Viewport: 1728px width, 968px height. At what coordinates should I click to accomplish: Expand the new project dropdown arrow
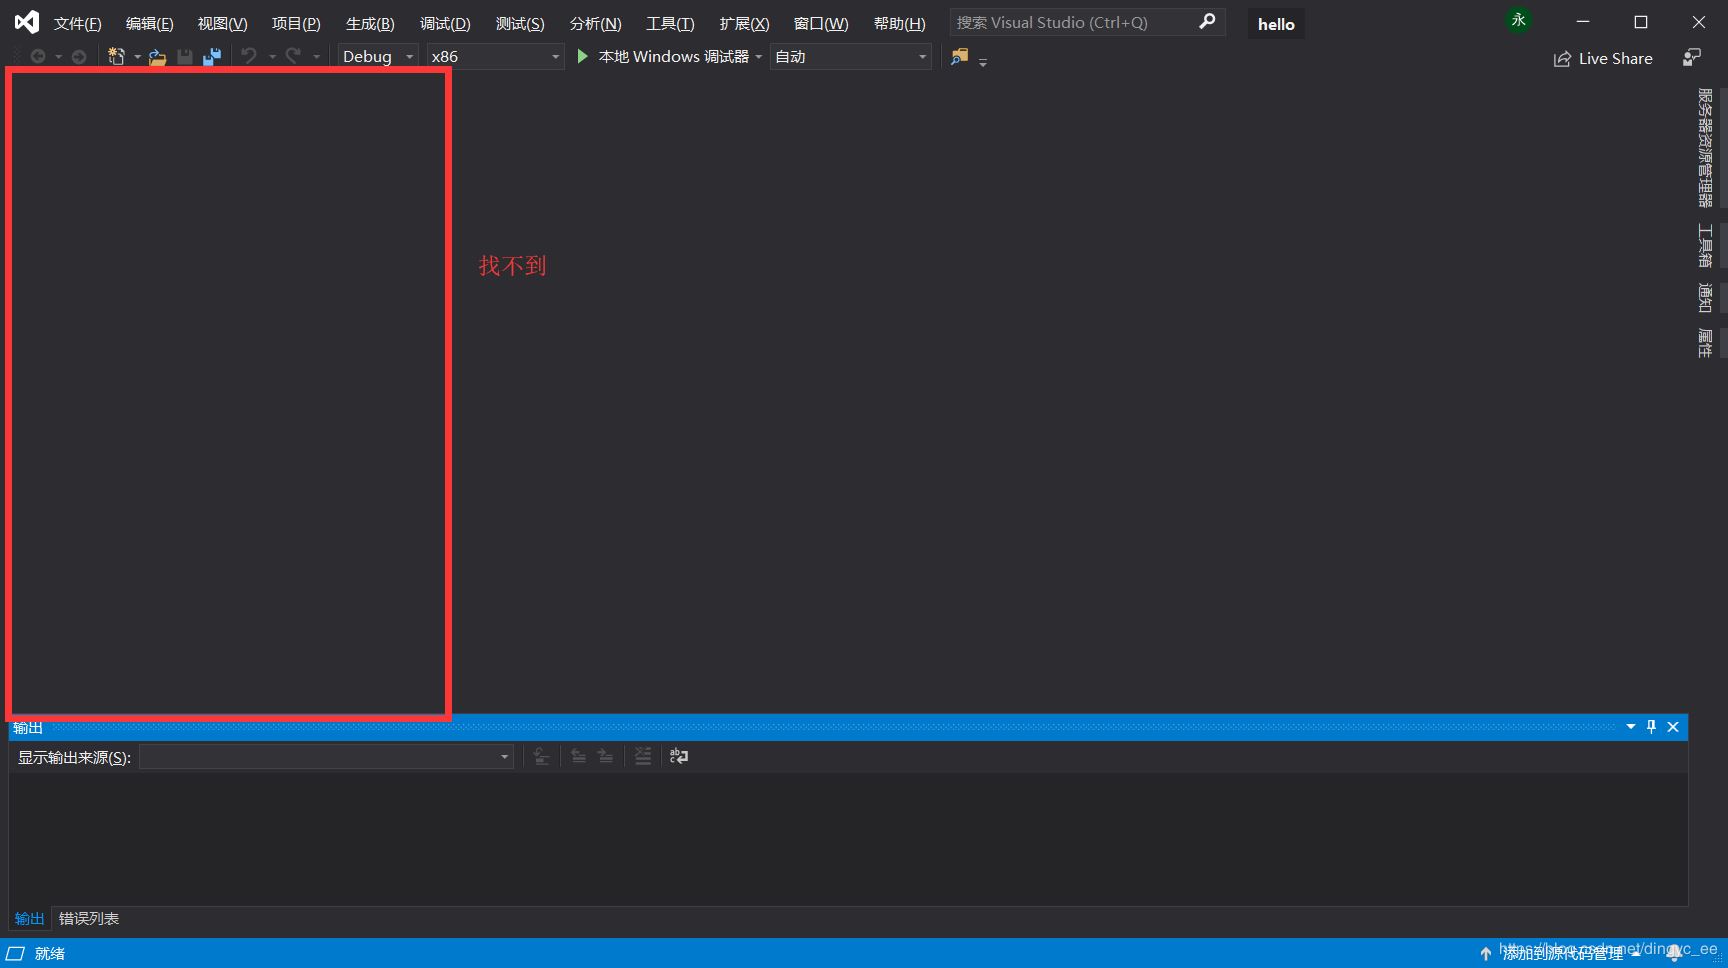(137, 57)
